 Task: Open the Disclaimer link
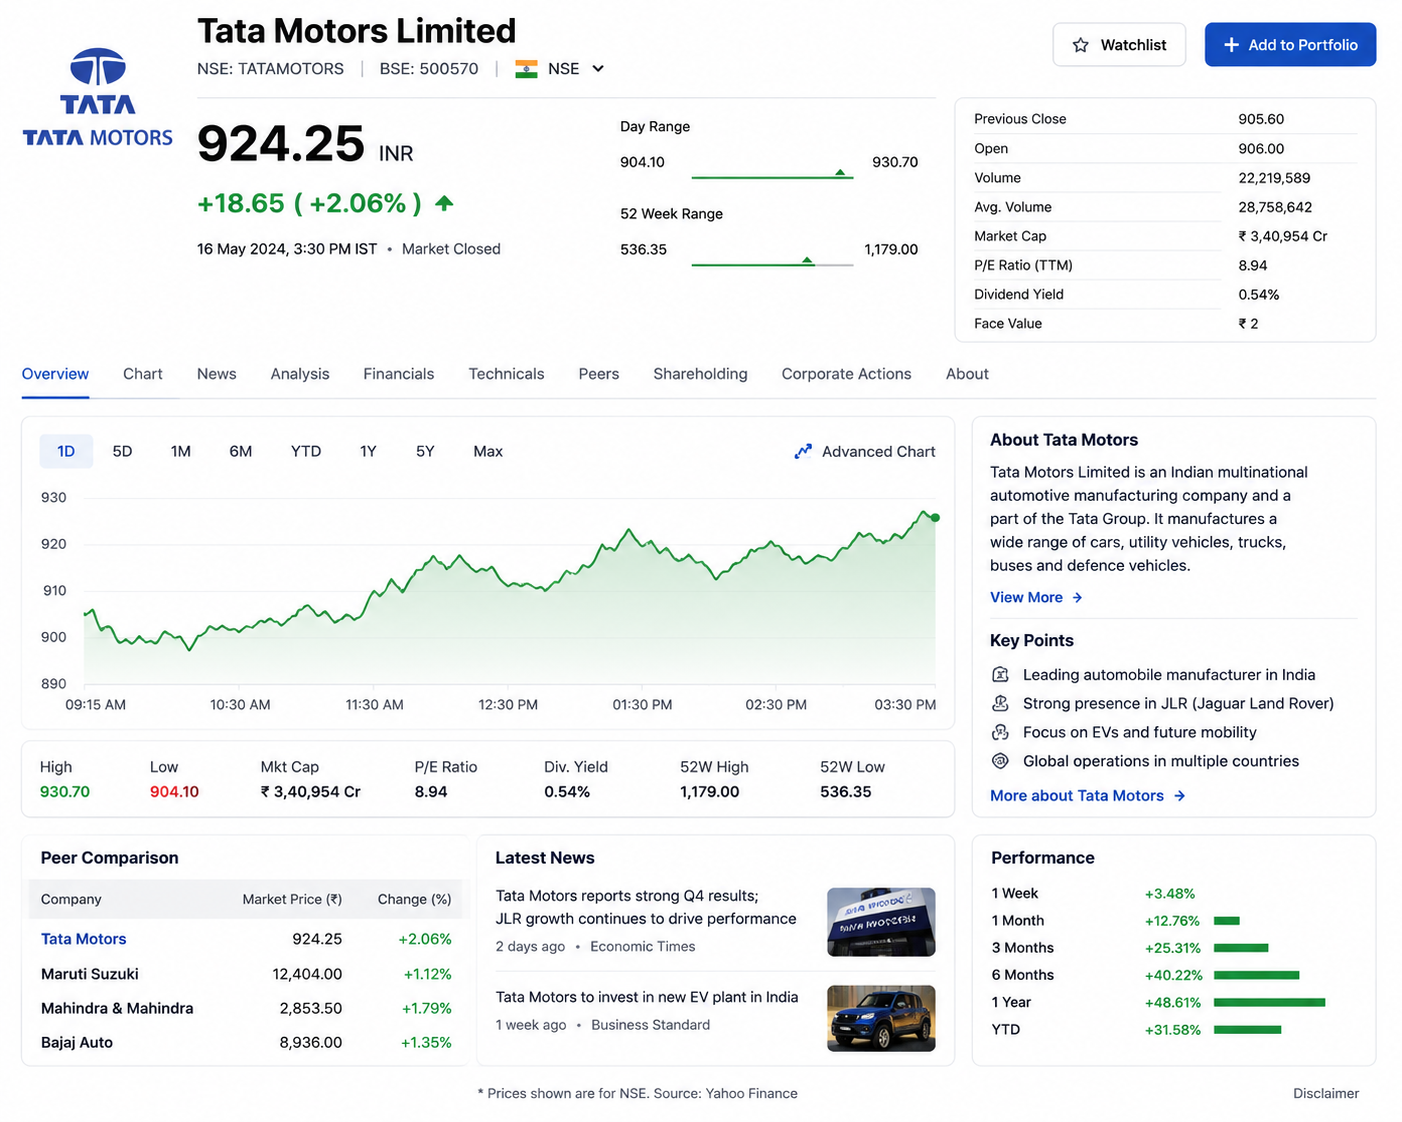1326,1093
